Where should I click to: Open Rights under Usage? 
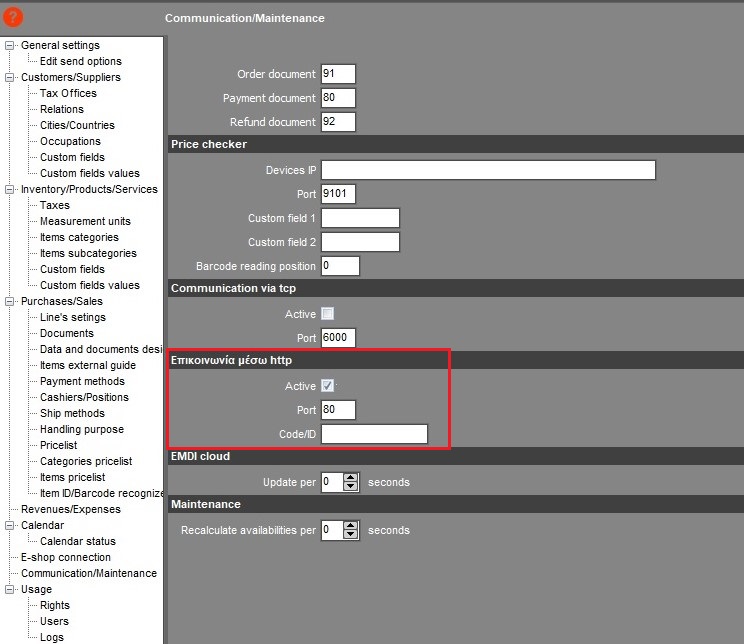pos(55,606)
